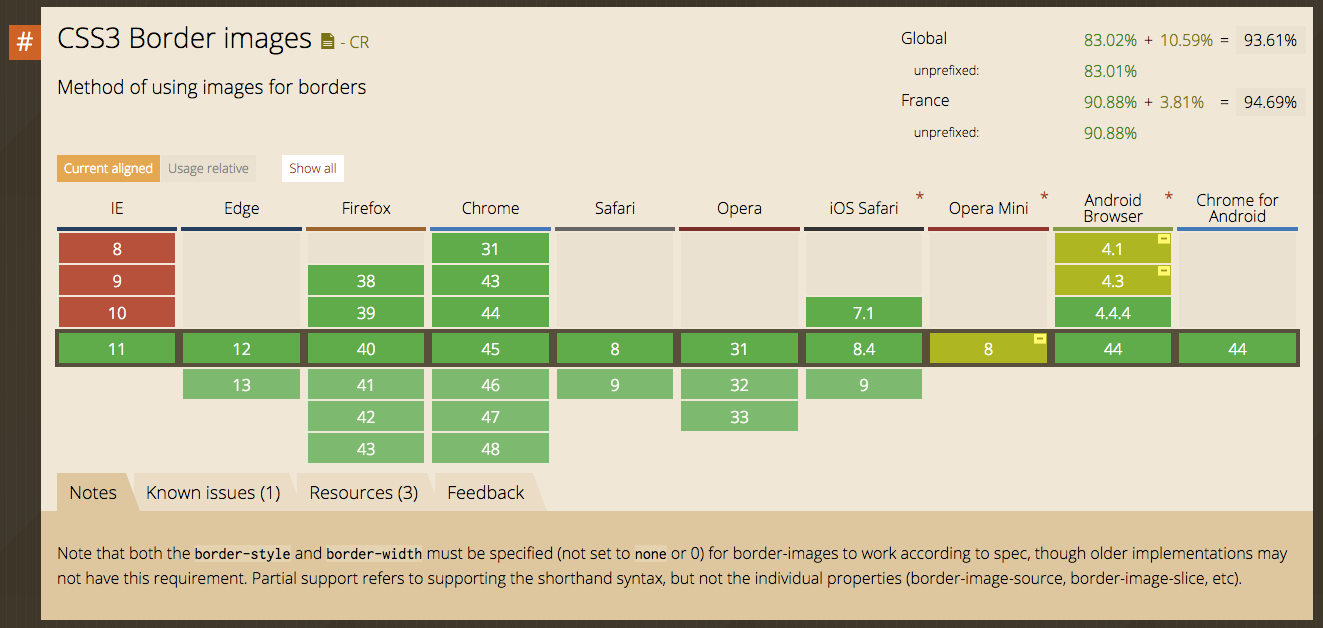This screenshot has height=628, width=1323.
Task: Switch to the Resources (3) tab
Action: (x=364, y=492)
